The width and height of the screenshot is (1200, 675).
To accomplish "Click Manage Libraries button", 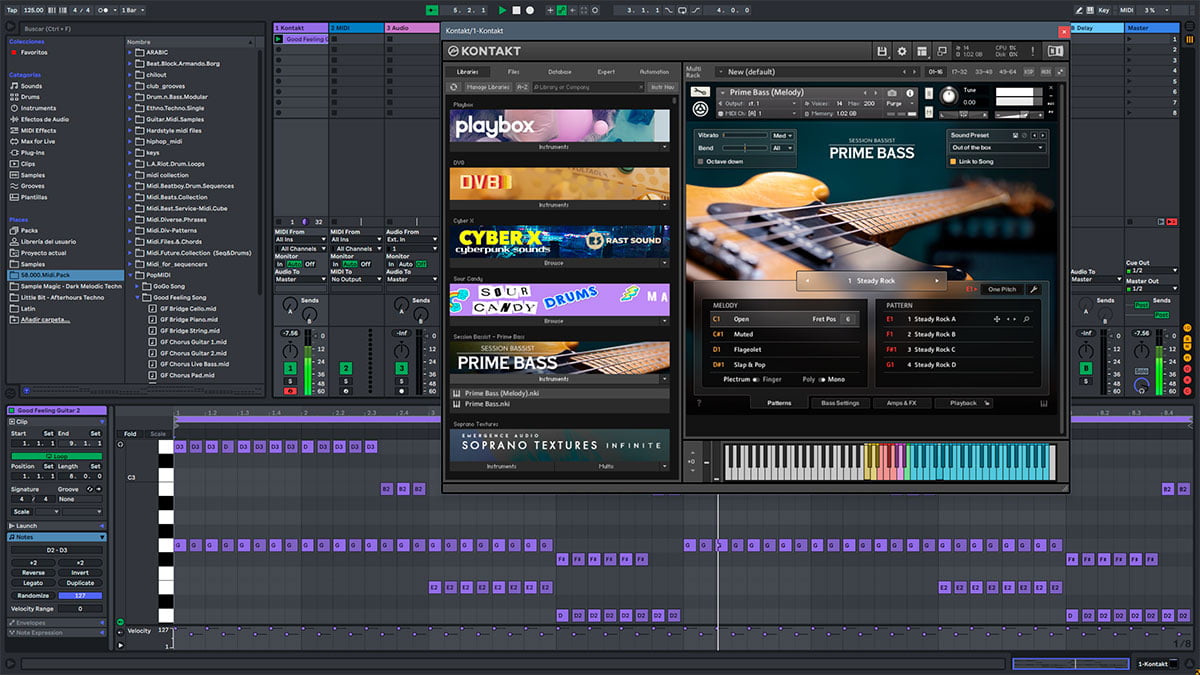I will [486, 87].
